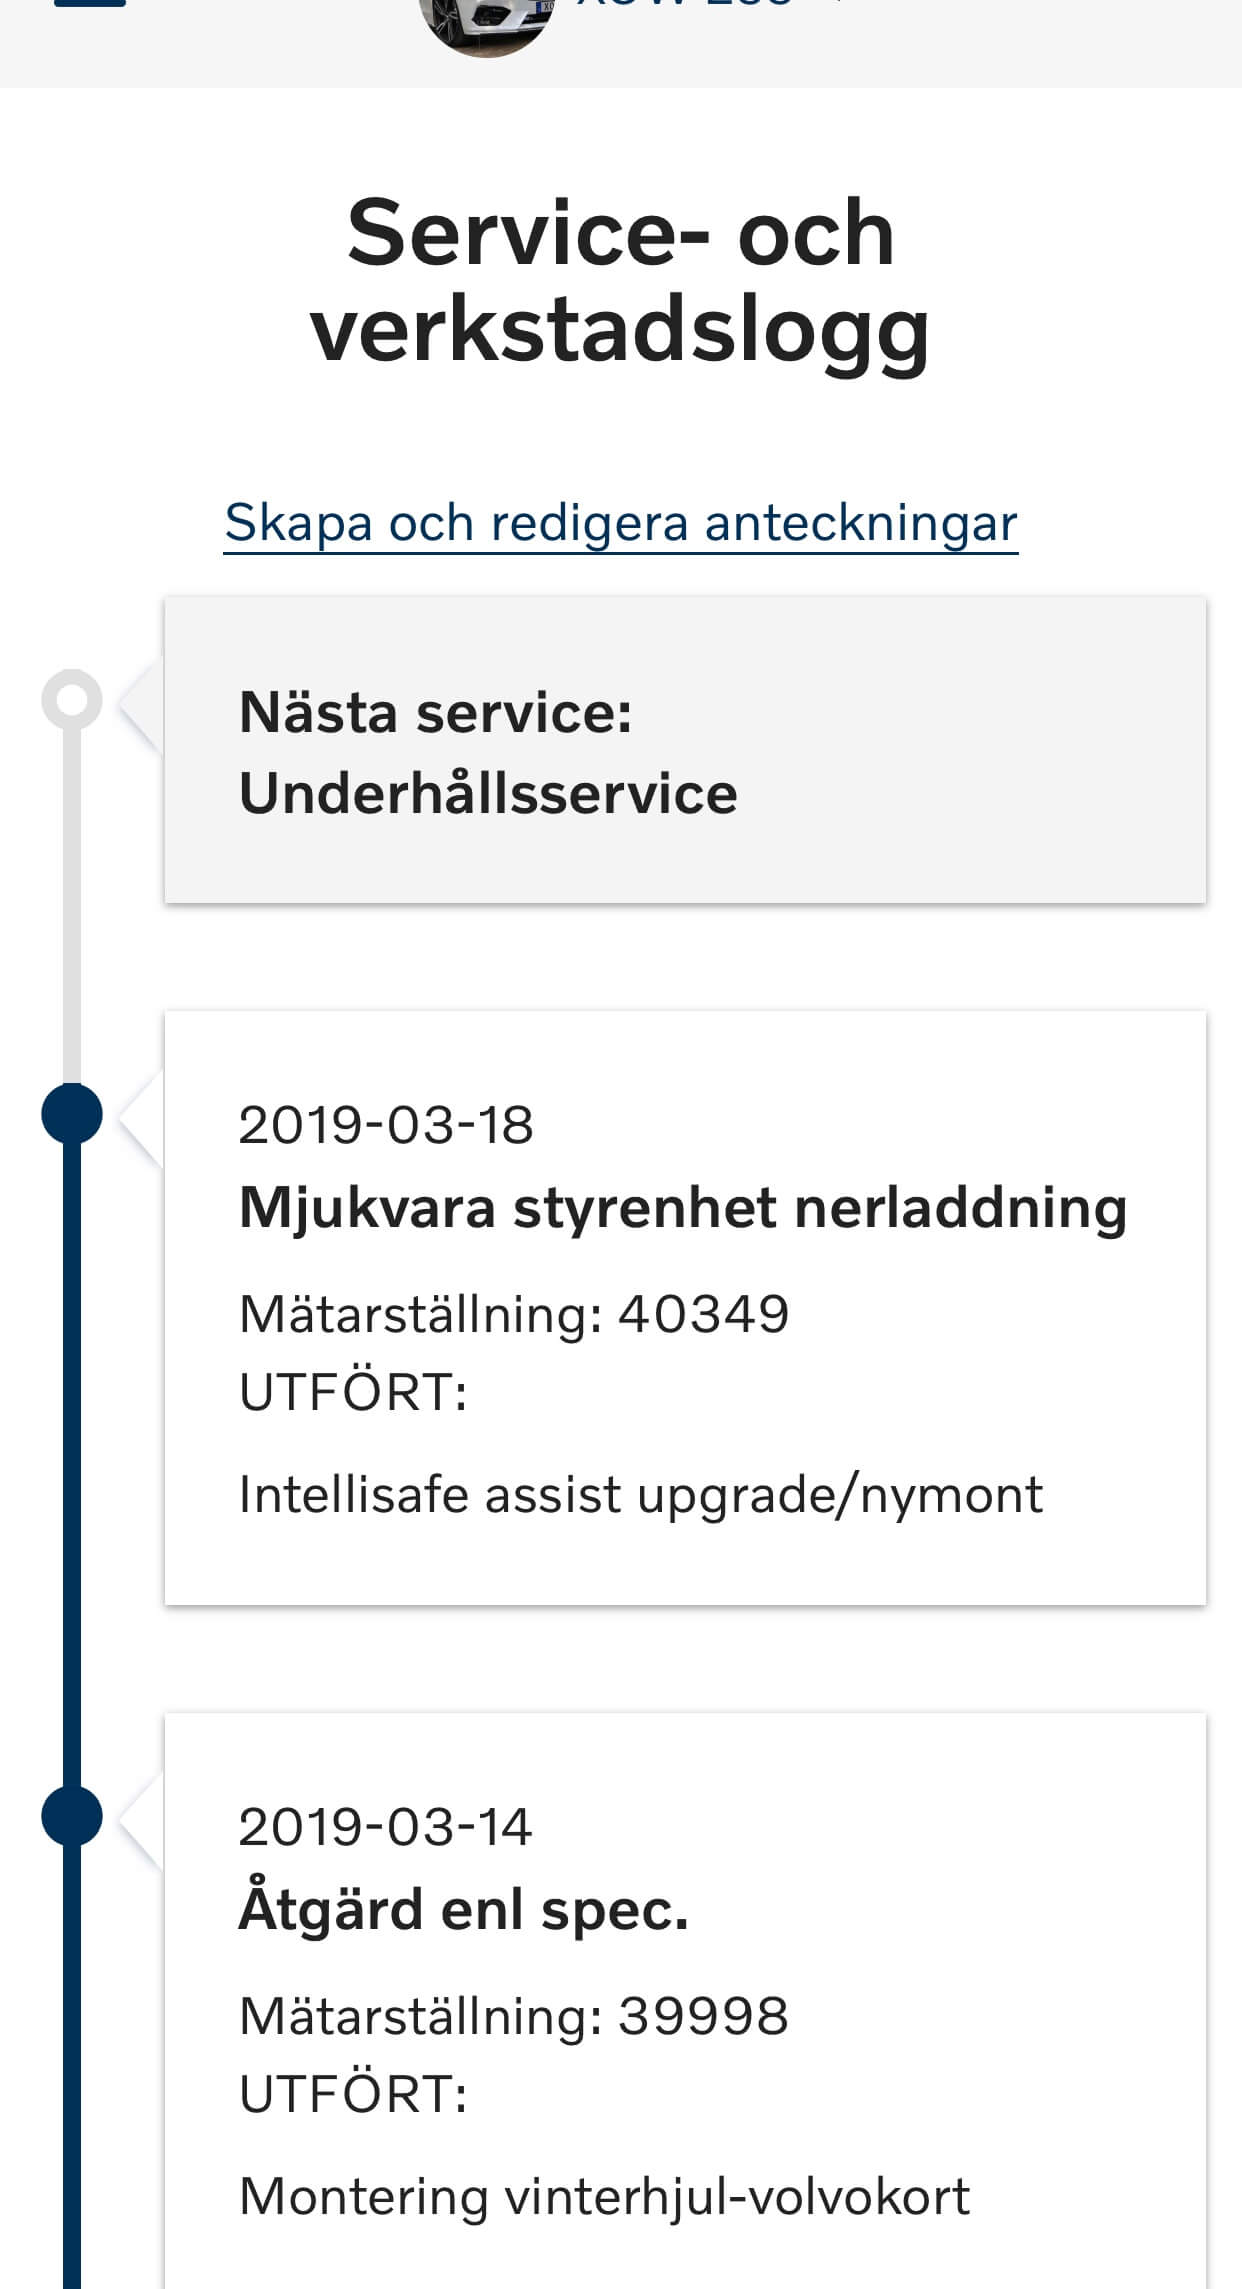This screenshot has width=1242, height=2289.
Task: Open the car registration selector dropdown
Action: (712, 4)
